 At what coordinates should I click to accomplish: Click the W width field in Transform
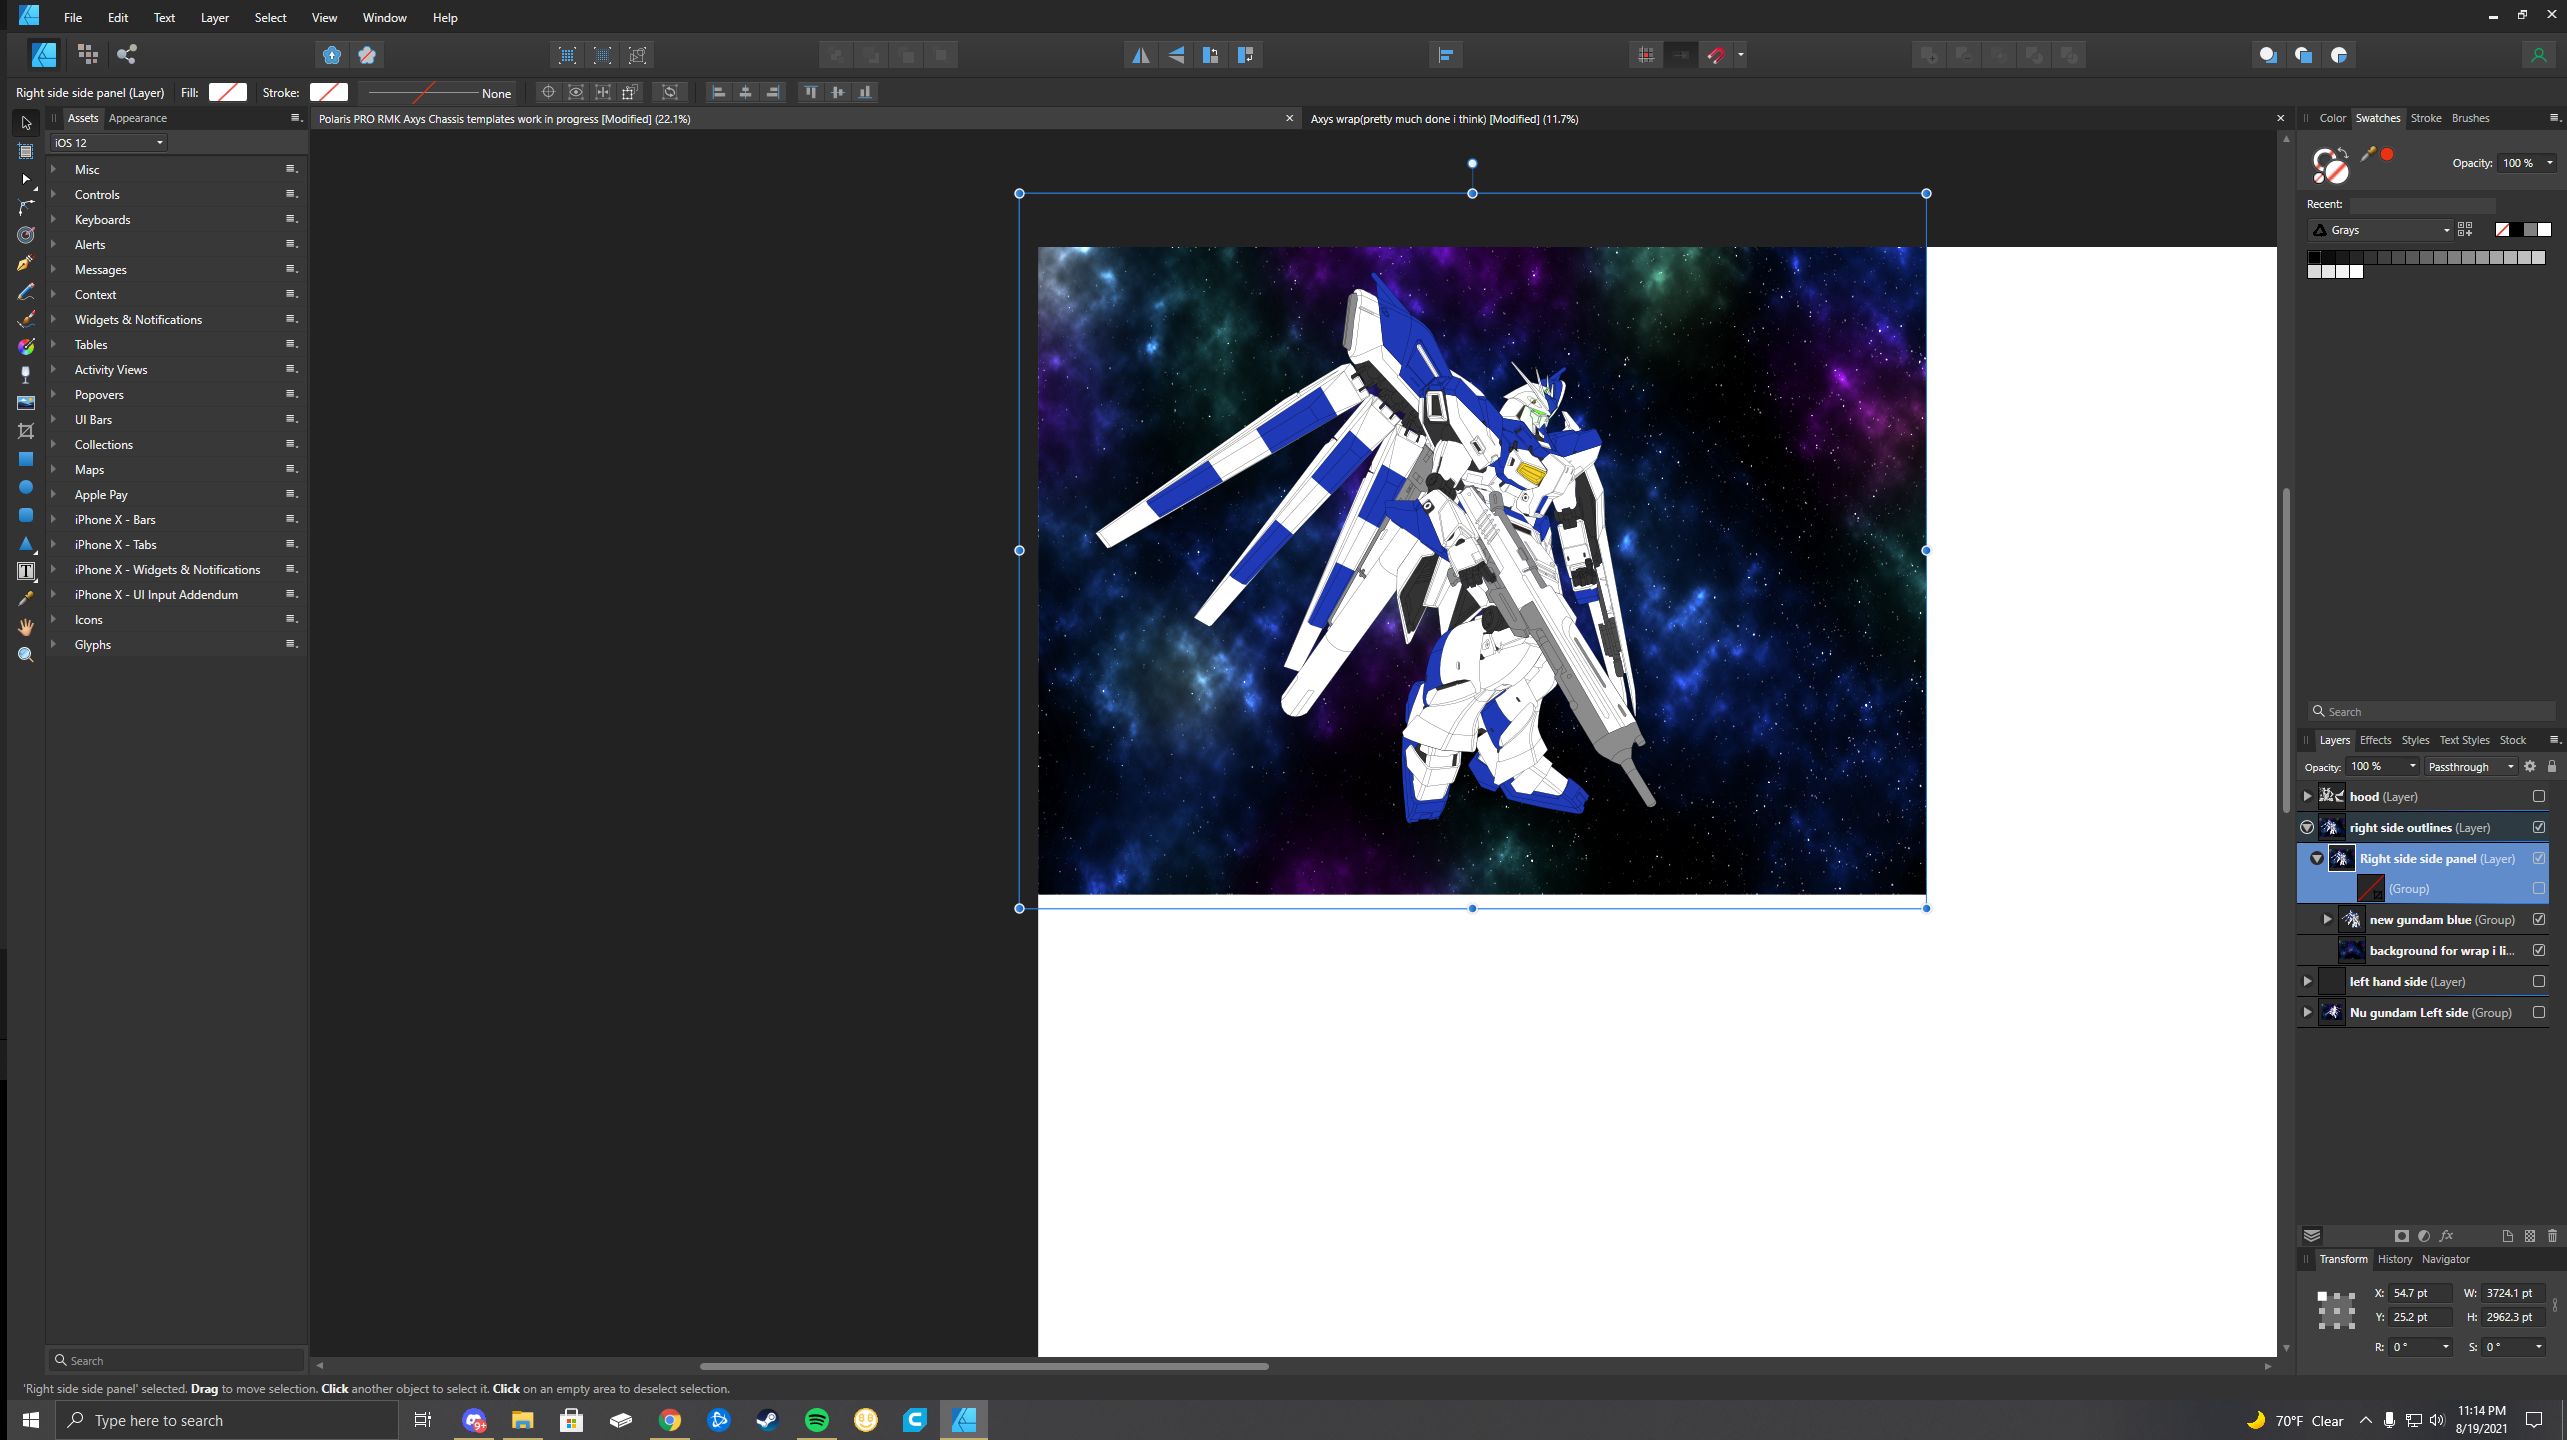(x=2515, y=1293)
